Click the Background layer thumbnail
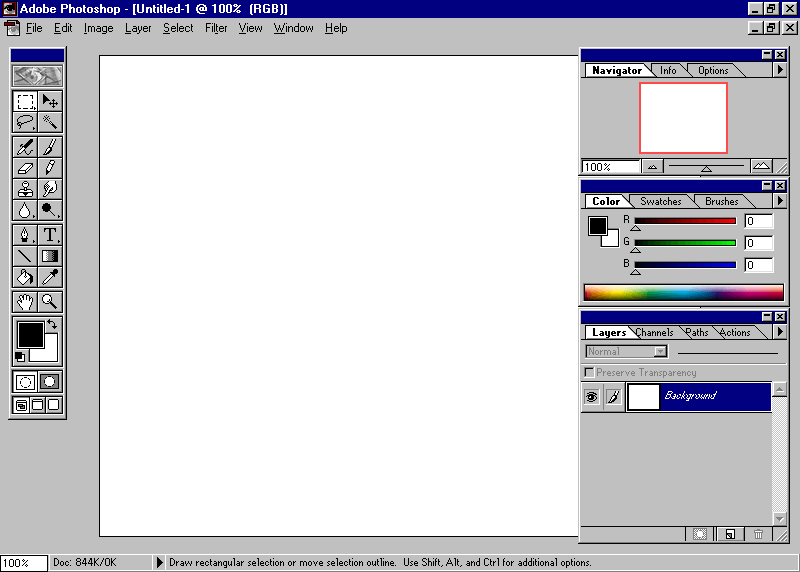 643,397
